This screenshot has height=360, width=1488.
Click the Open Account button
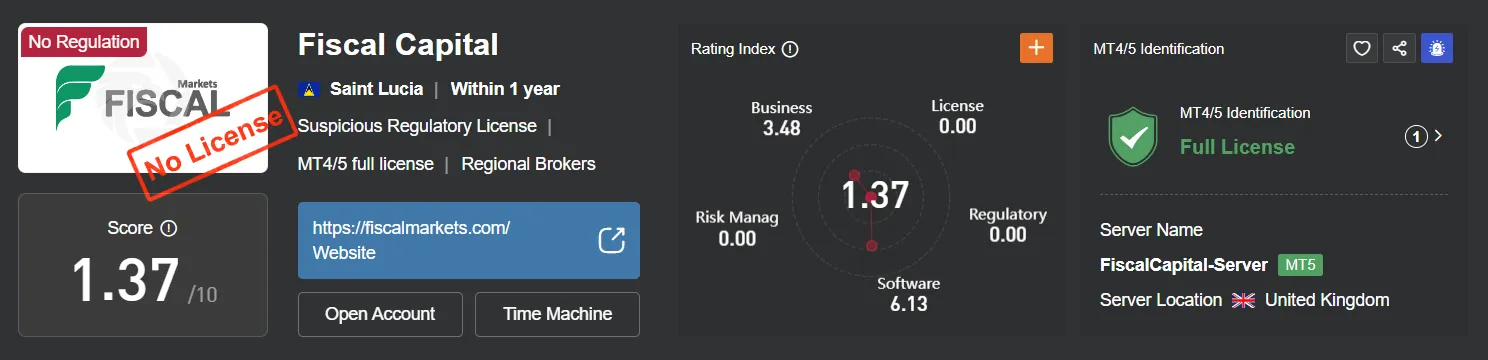(x=380, y=314)
